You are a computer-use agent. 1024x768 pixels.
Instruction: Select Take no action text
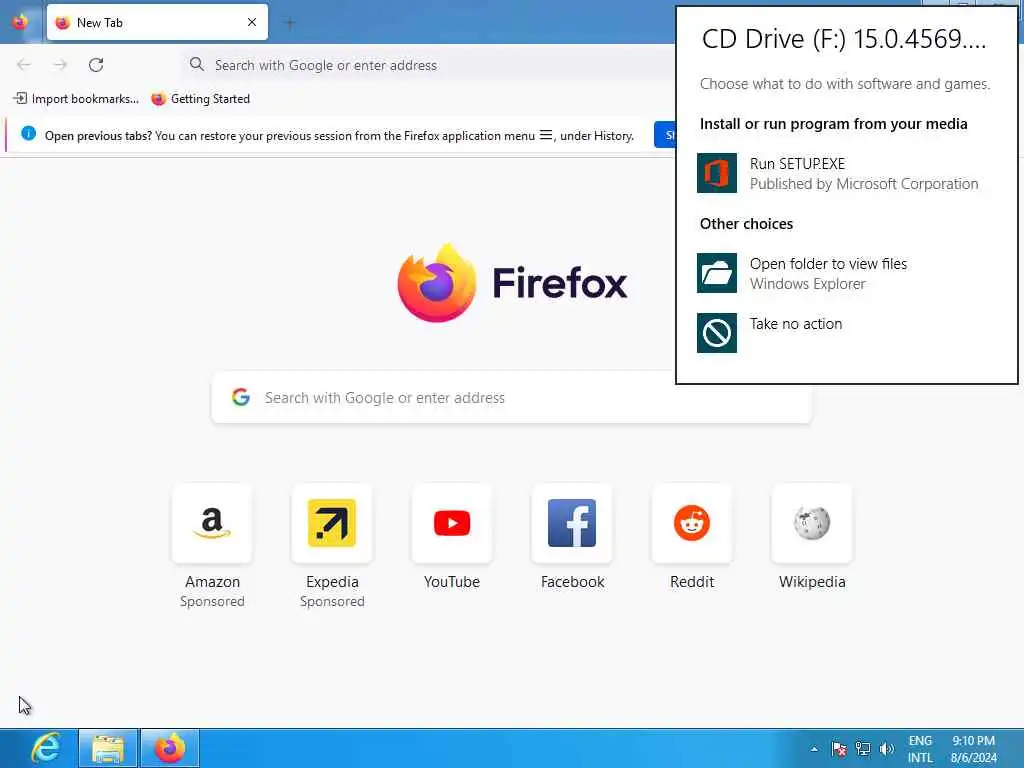pyautogui.click(x=795, y=324)
